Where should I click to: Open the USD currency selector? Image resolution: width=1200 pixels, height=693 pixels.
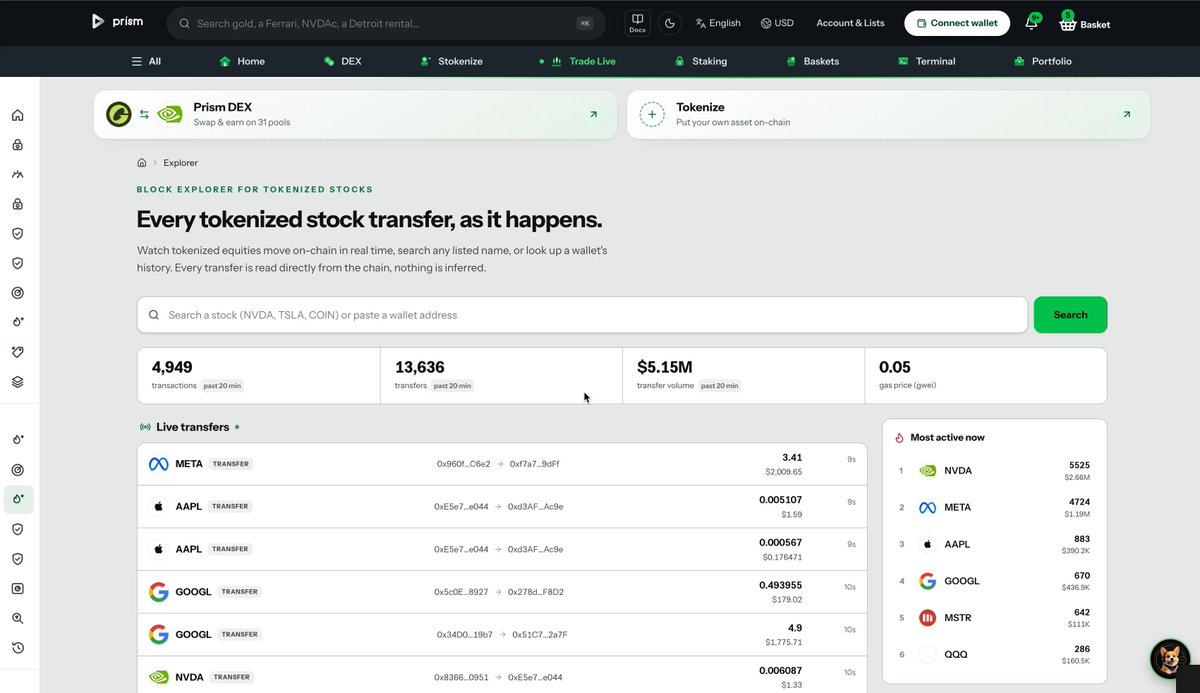pyautogui.click(x=777, y=23)
